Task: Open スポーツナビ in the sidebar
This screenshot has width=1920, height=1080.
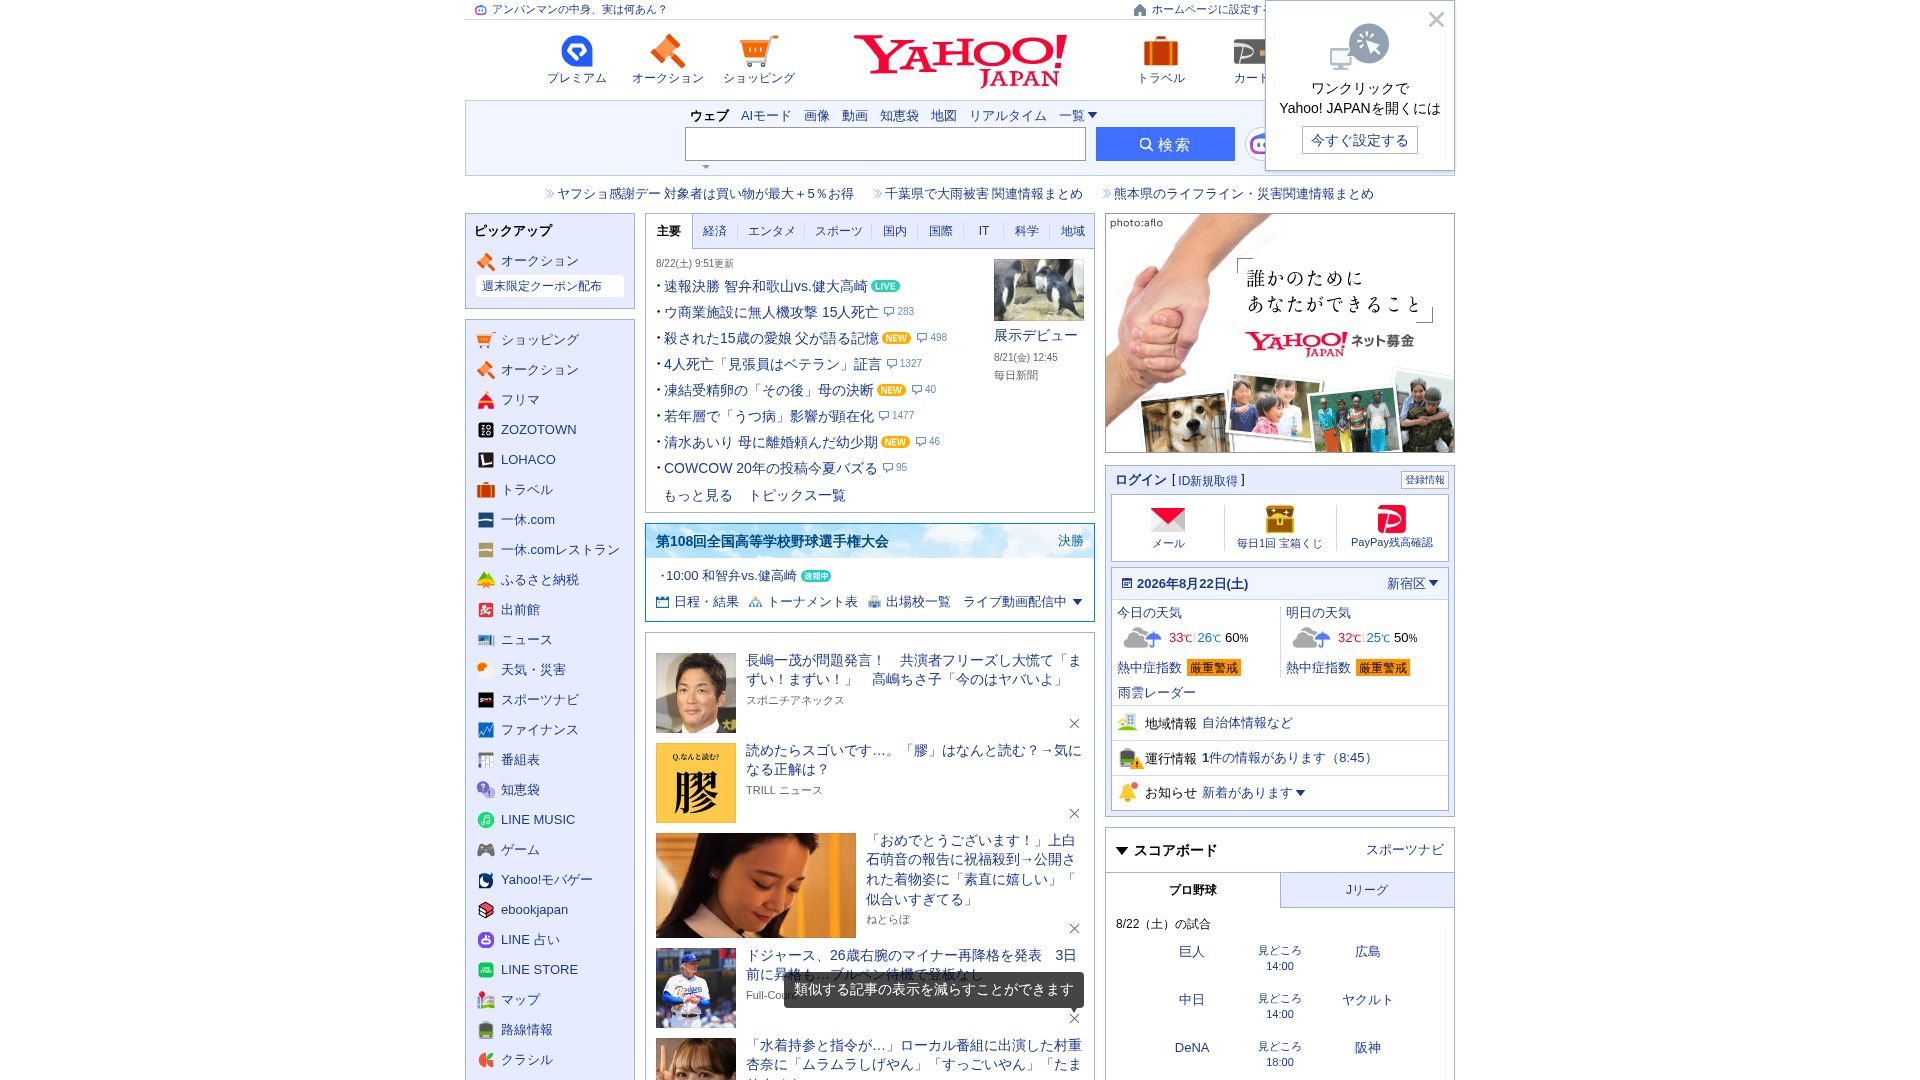Action: click(539, 700)
